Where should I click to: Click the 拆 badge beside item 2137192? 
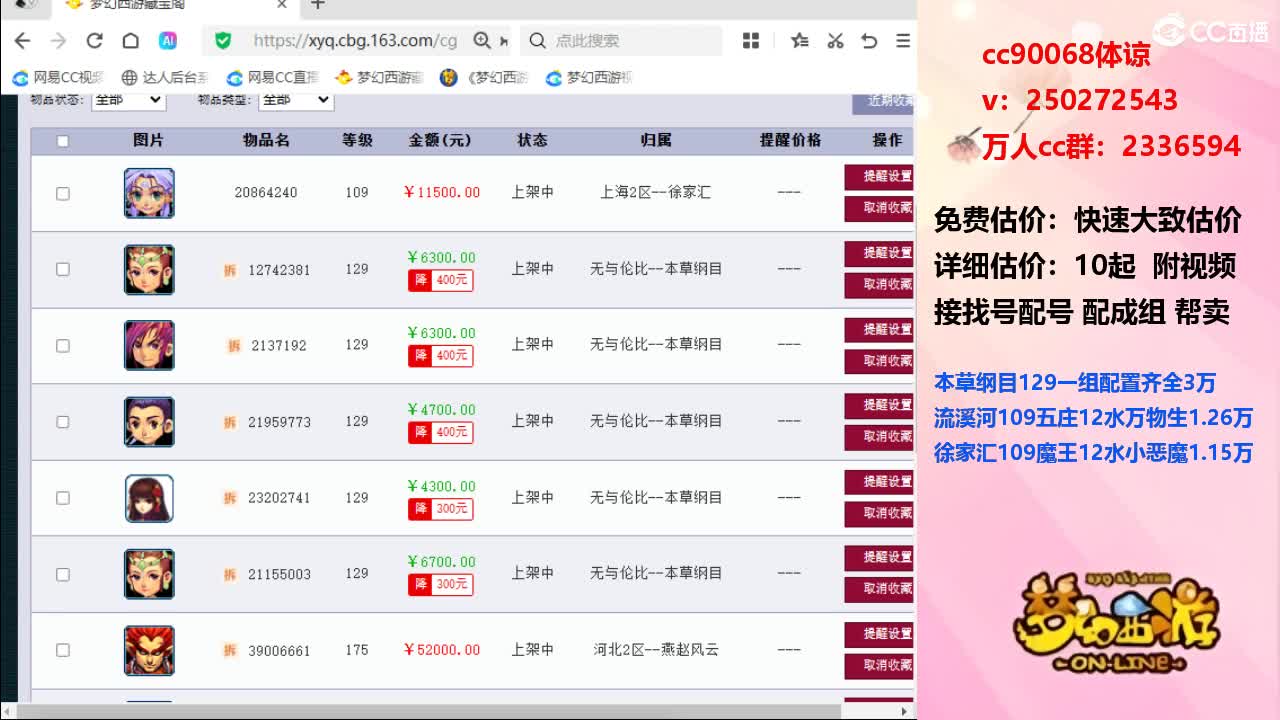234,346
